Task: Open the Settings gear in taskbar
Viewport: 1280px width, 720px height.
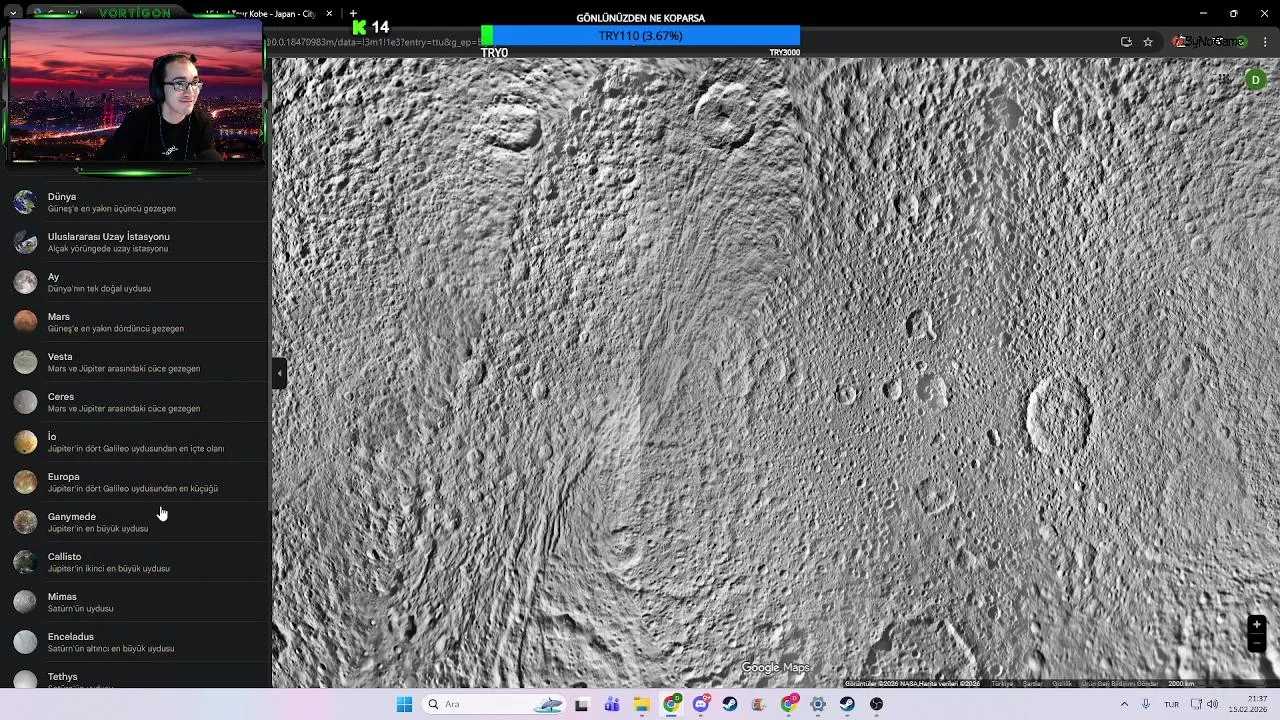Action: pyautogui.click(x=818, y=704)
